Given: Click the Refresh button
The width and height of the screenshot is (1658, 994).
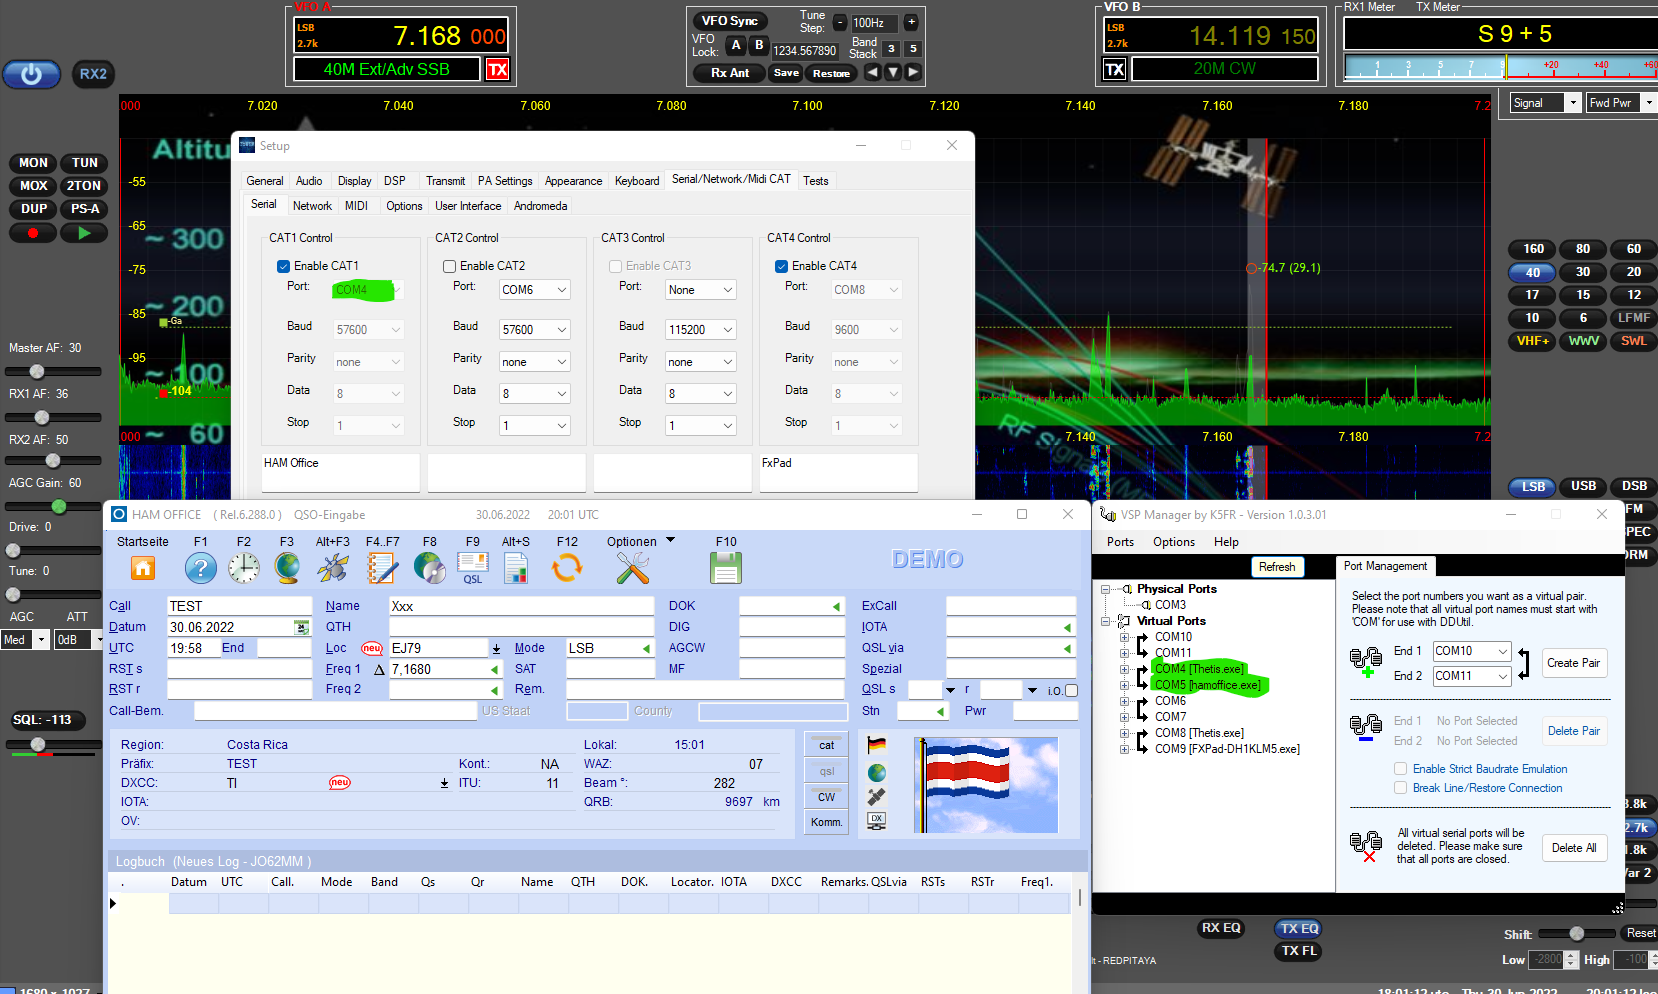Looking at the screenshot, I should pos(1277,567).
